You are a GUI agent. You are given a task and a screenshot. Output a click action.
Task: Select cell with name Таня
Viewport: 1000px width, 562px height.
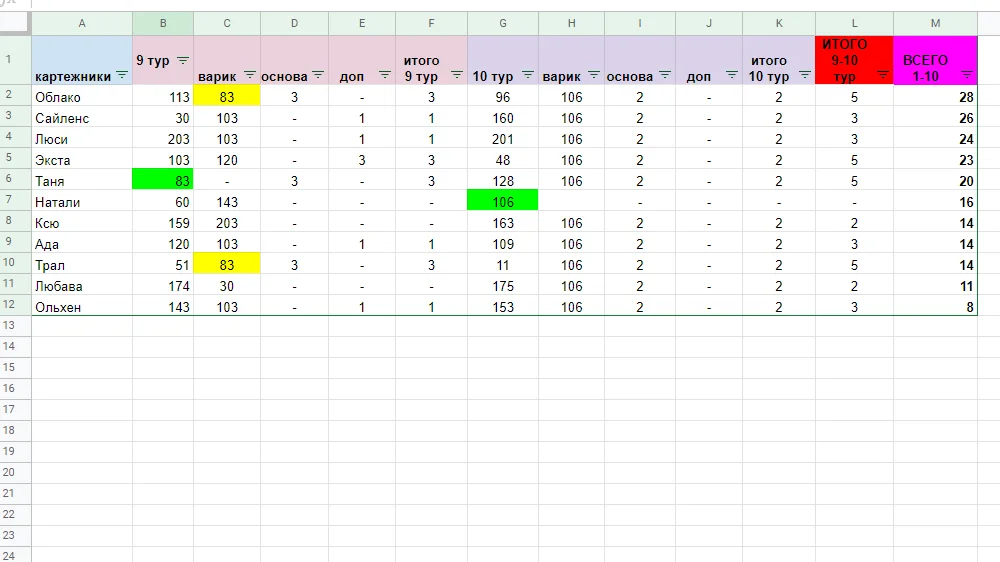click(82, 181)
